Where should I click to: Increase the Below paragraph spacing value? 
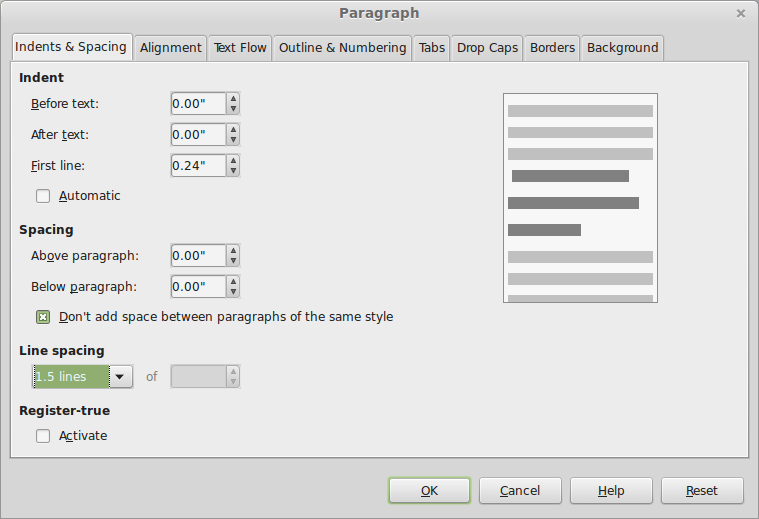[233, 281]
